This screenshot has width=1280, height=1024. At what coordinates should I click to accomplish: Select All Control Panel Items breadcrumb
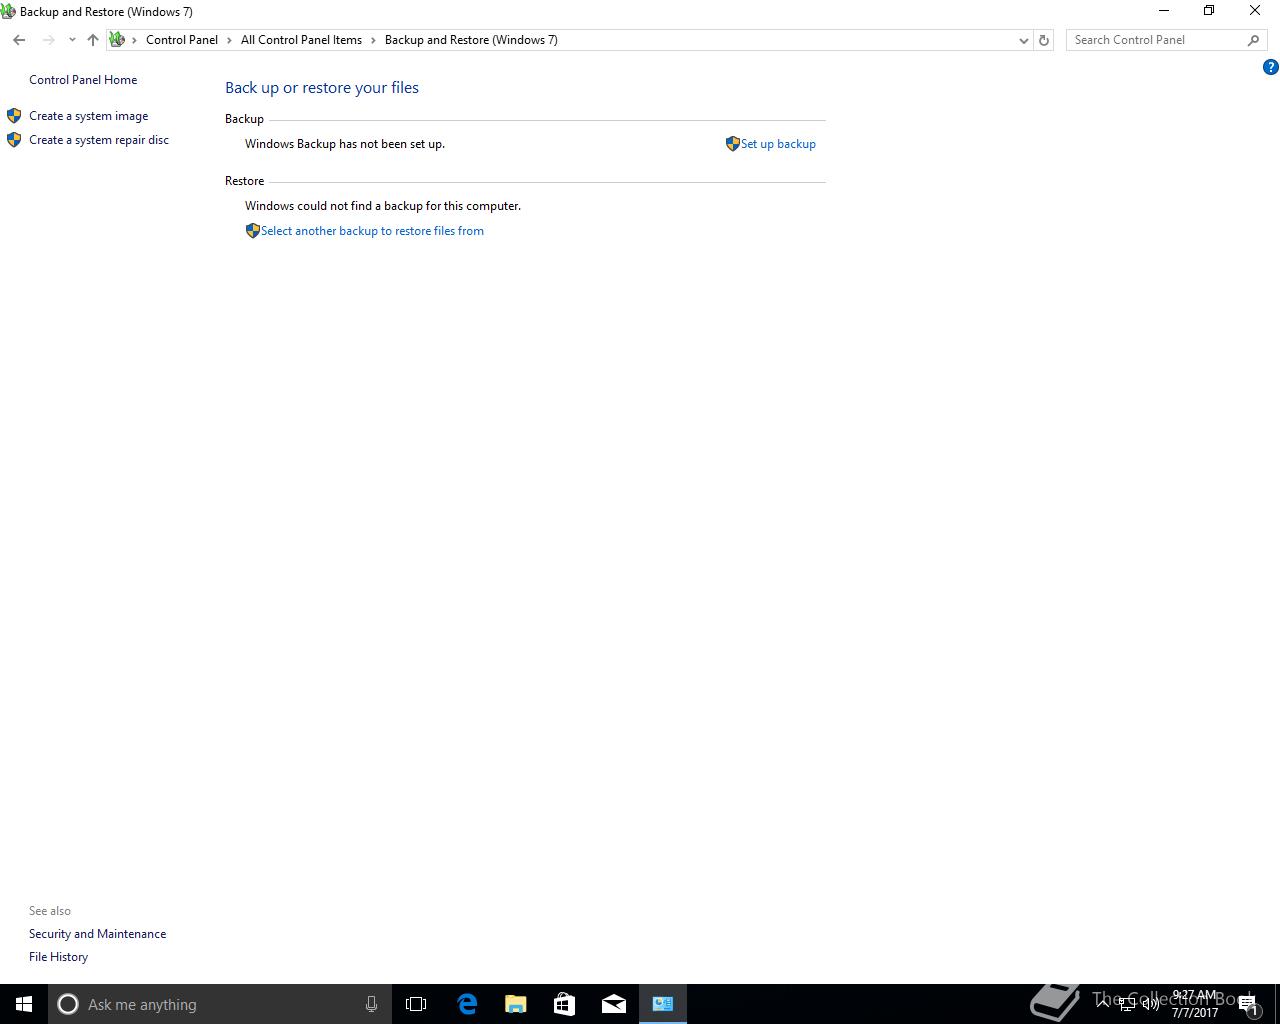coord(301,40)
